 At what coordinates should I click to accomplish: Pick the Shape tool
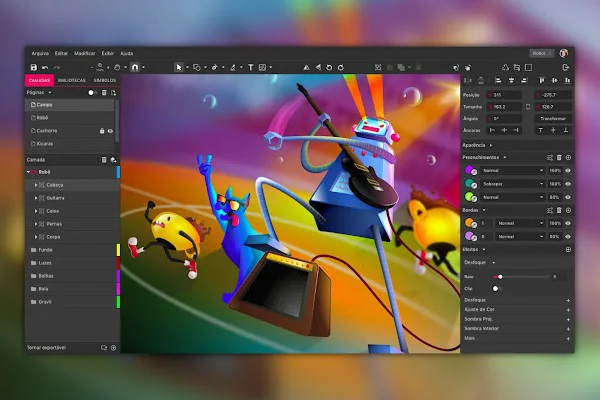pos(197,67)
